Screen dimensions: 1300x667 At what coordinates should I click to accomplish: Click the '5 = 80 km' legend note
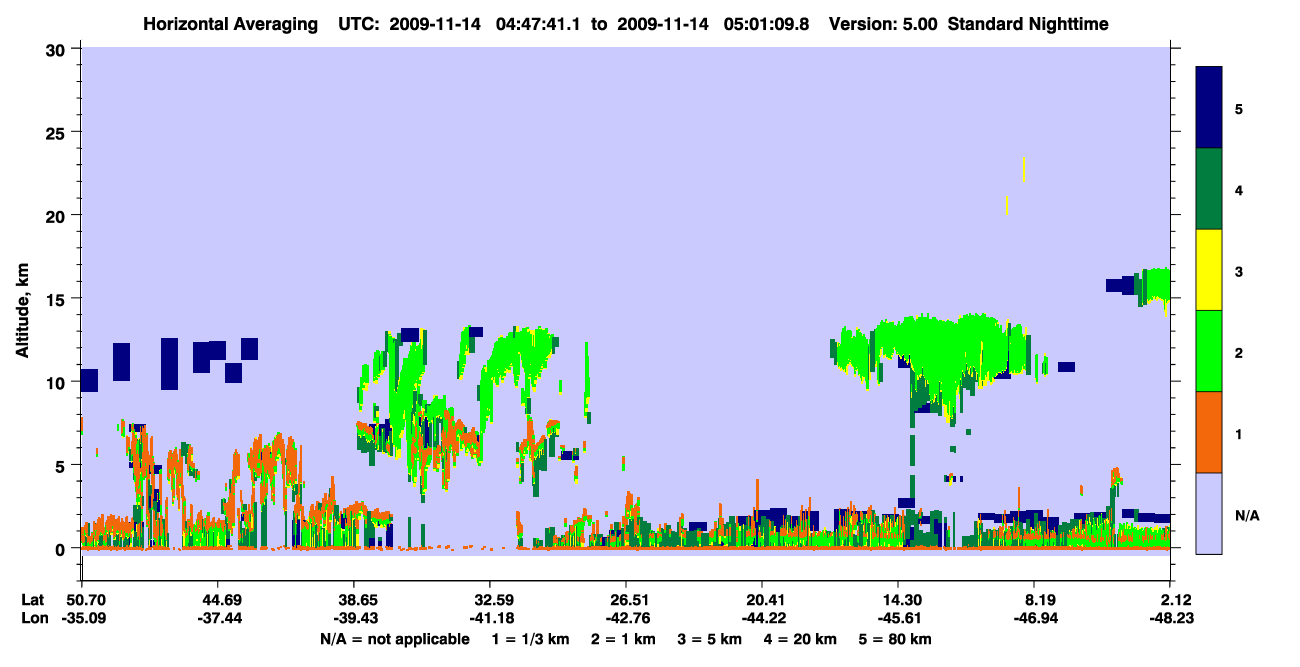coord(896,639)
